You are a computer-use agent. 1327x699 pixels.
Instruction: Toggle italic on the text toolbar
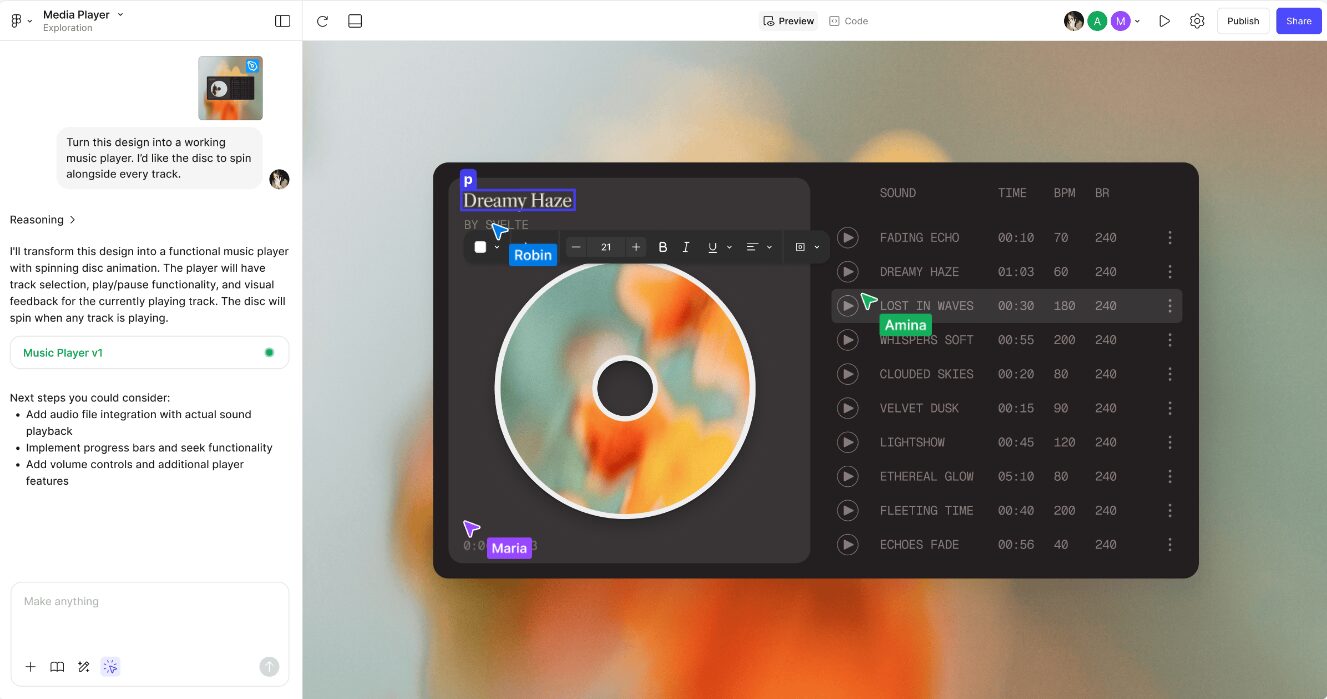click(686, 247)
